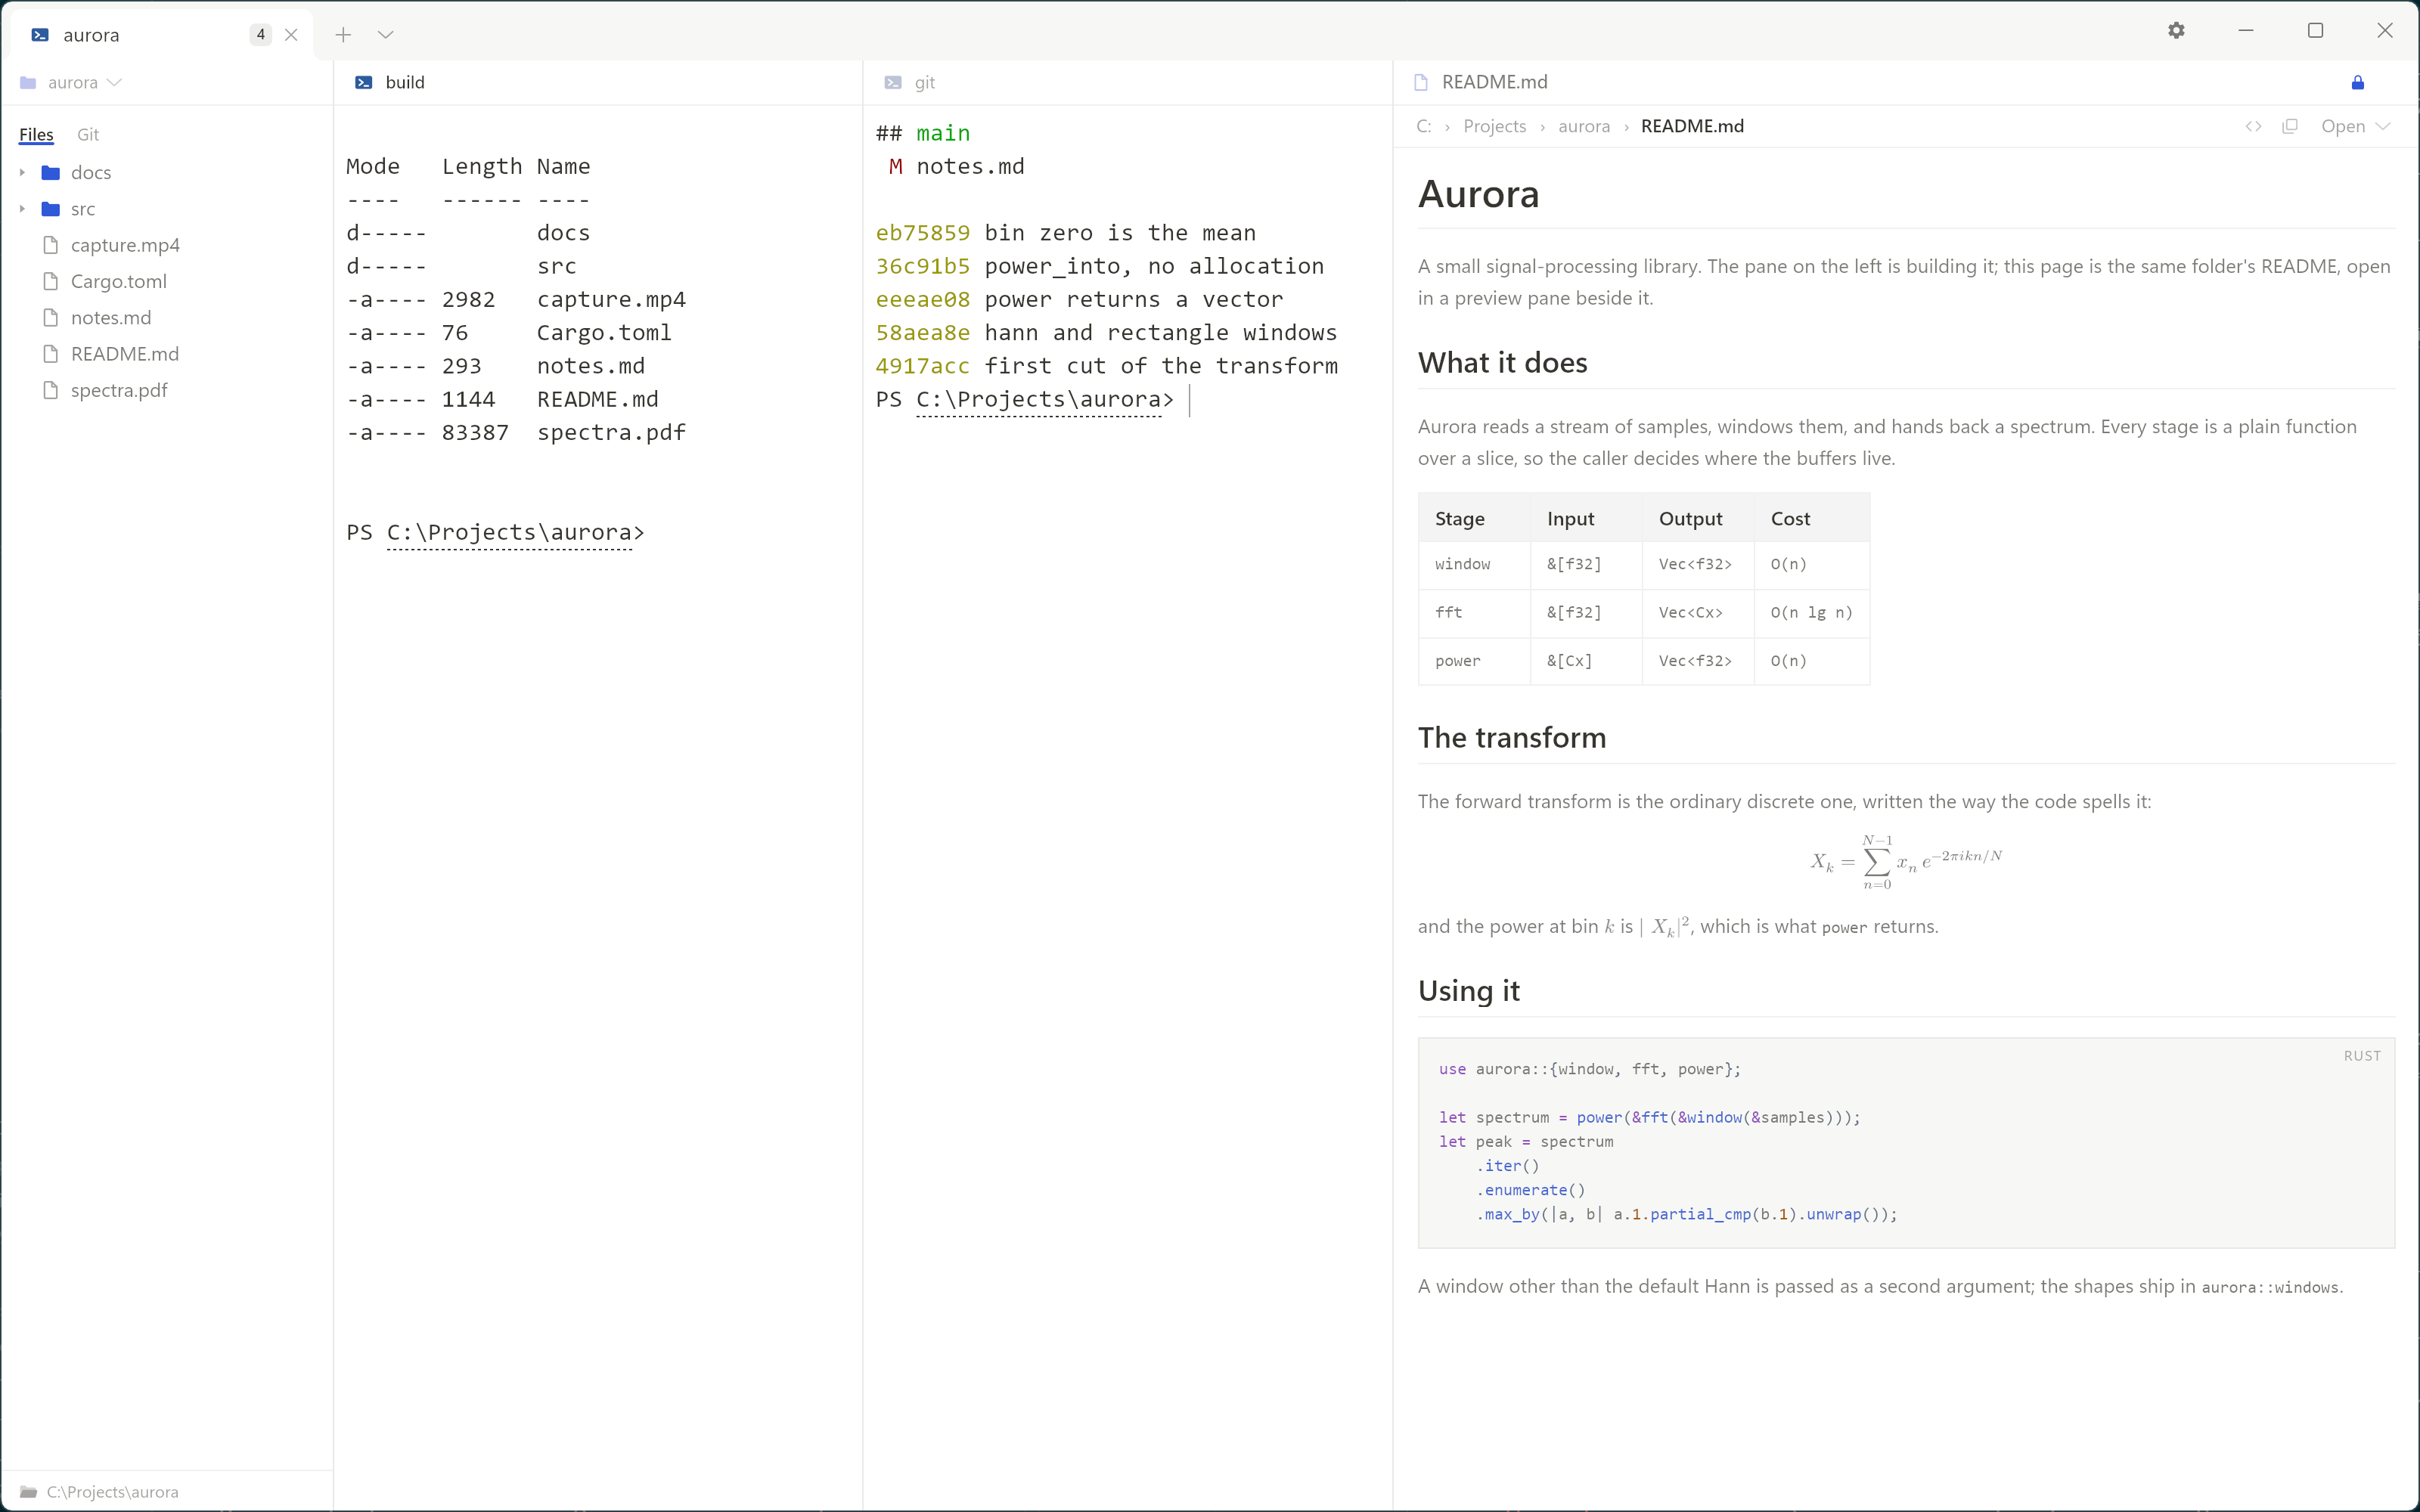Click the git pane terminal icon
The width and height of the screenshot is (2420, 1512).
(893, 82)
